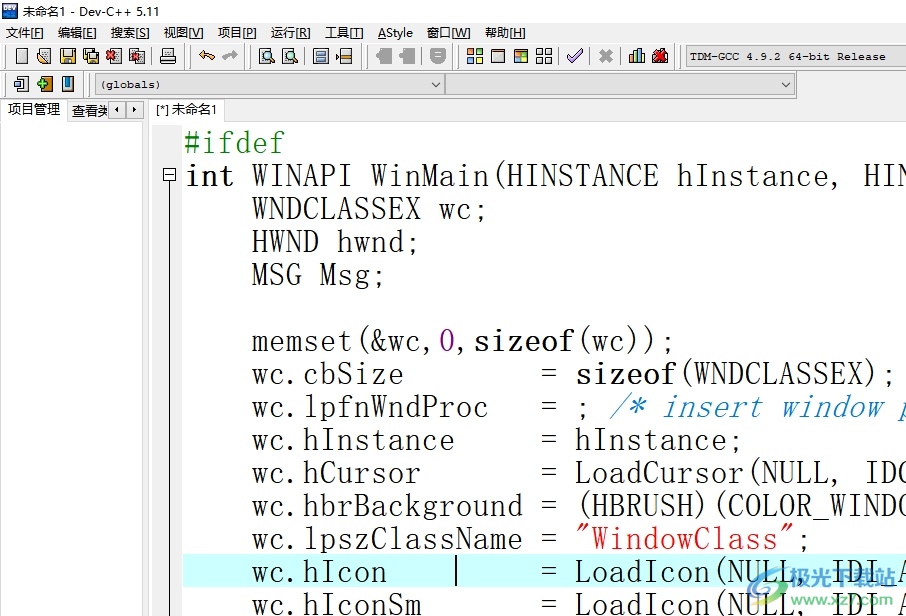This screenshot has height=616, width=906.
Task: Switch to the 查看类 tab
Action: [89, 110]
